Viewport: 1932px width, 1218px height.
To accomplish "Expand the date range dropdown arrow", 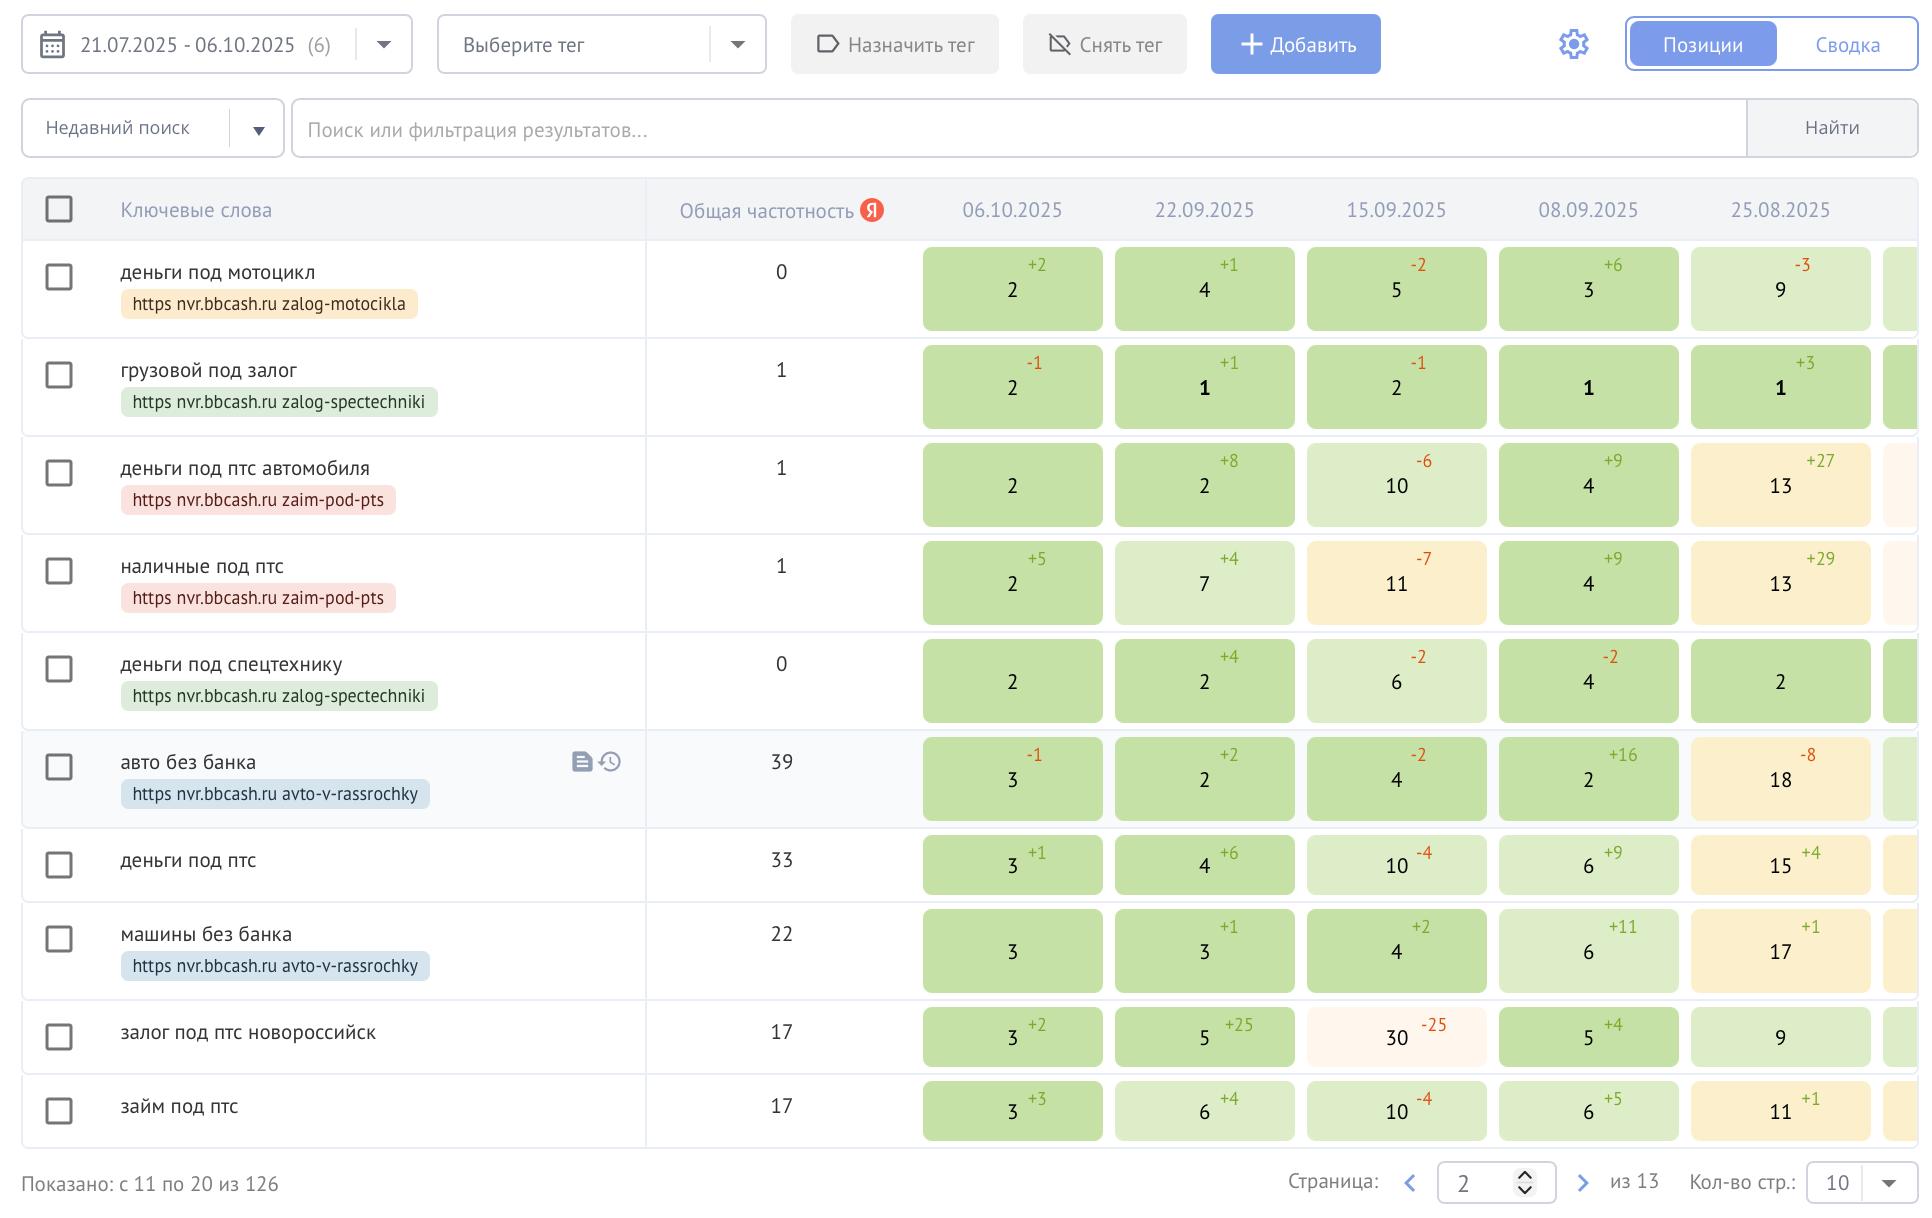I will [x=383, y=44].
